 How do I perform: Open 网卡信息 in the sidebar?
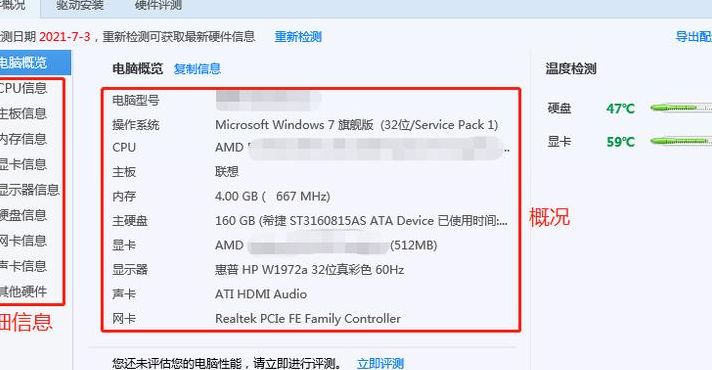23,240
